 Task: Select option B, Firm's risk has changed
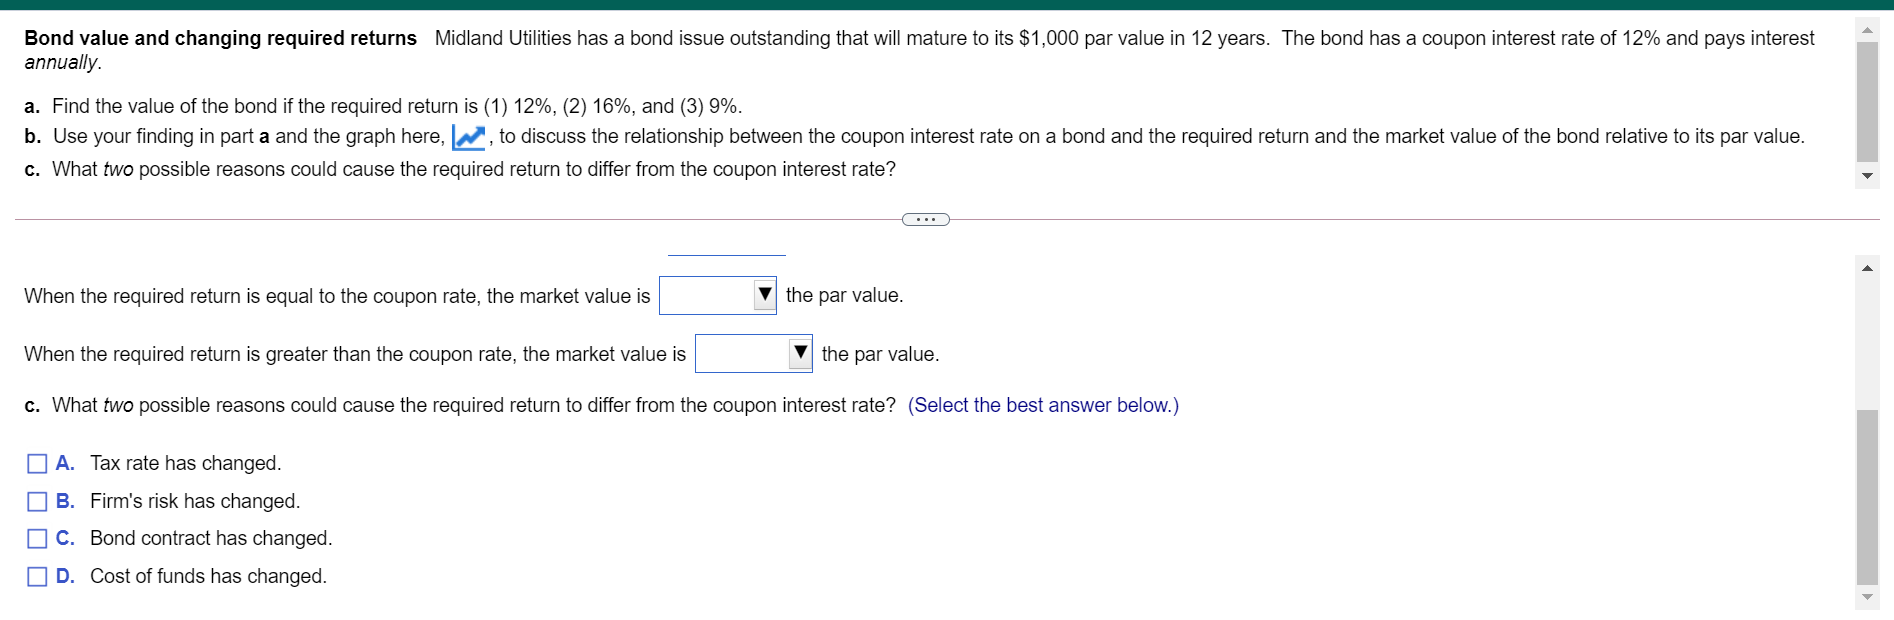pos(36,501)
